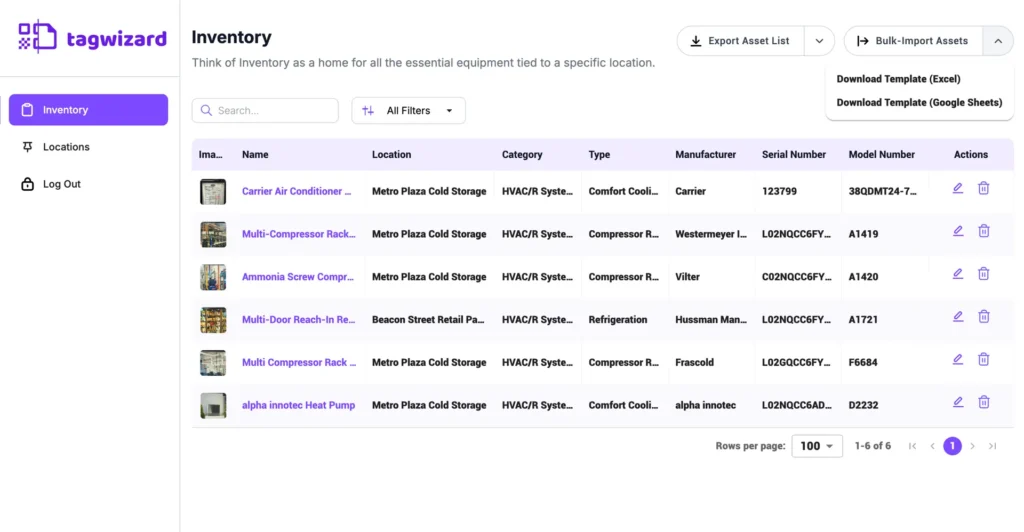Sort by the Type column header

point(599,155)
